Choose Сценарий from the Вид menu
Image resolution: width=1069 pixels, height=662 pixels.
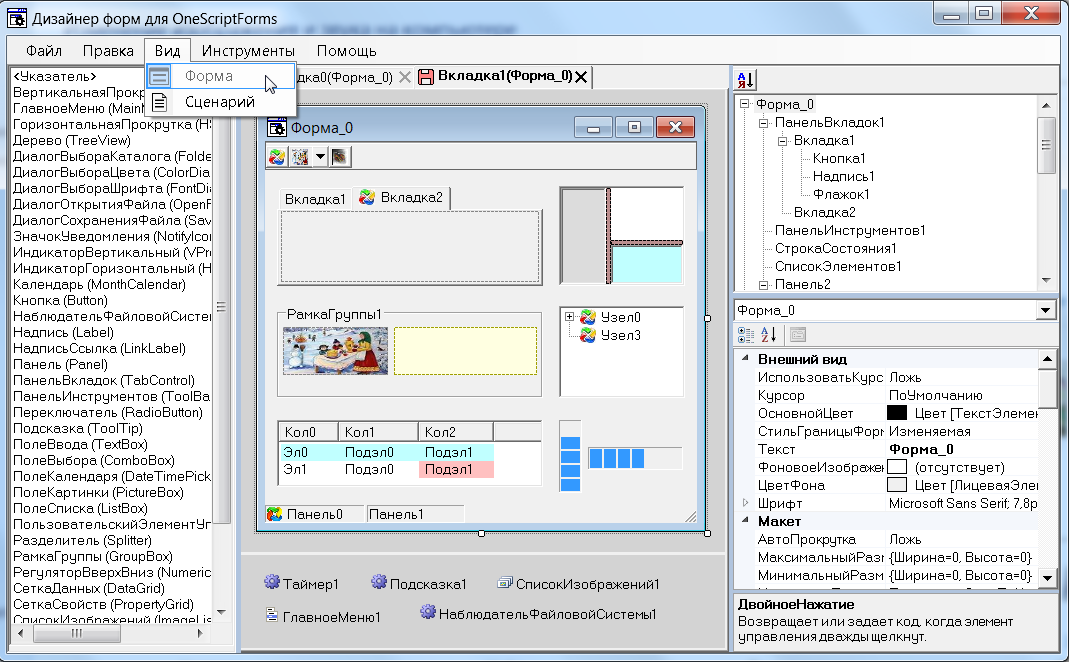(220, 102)
